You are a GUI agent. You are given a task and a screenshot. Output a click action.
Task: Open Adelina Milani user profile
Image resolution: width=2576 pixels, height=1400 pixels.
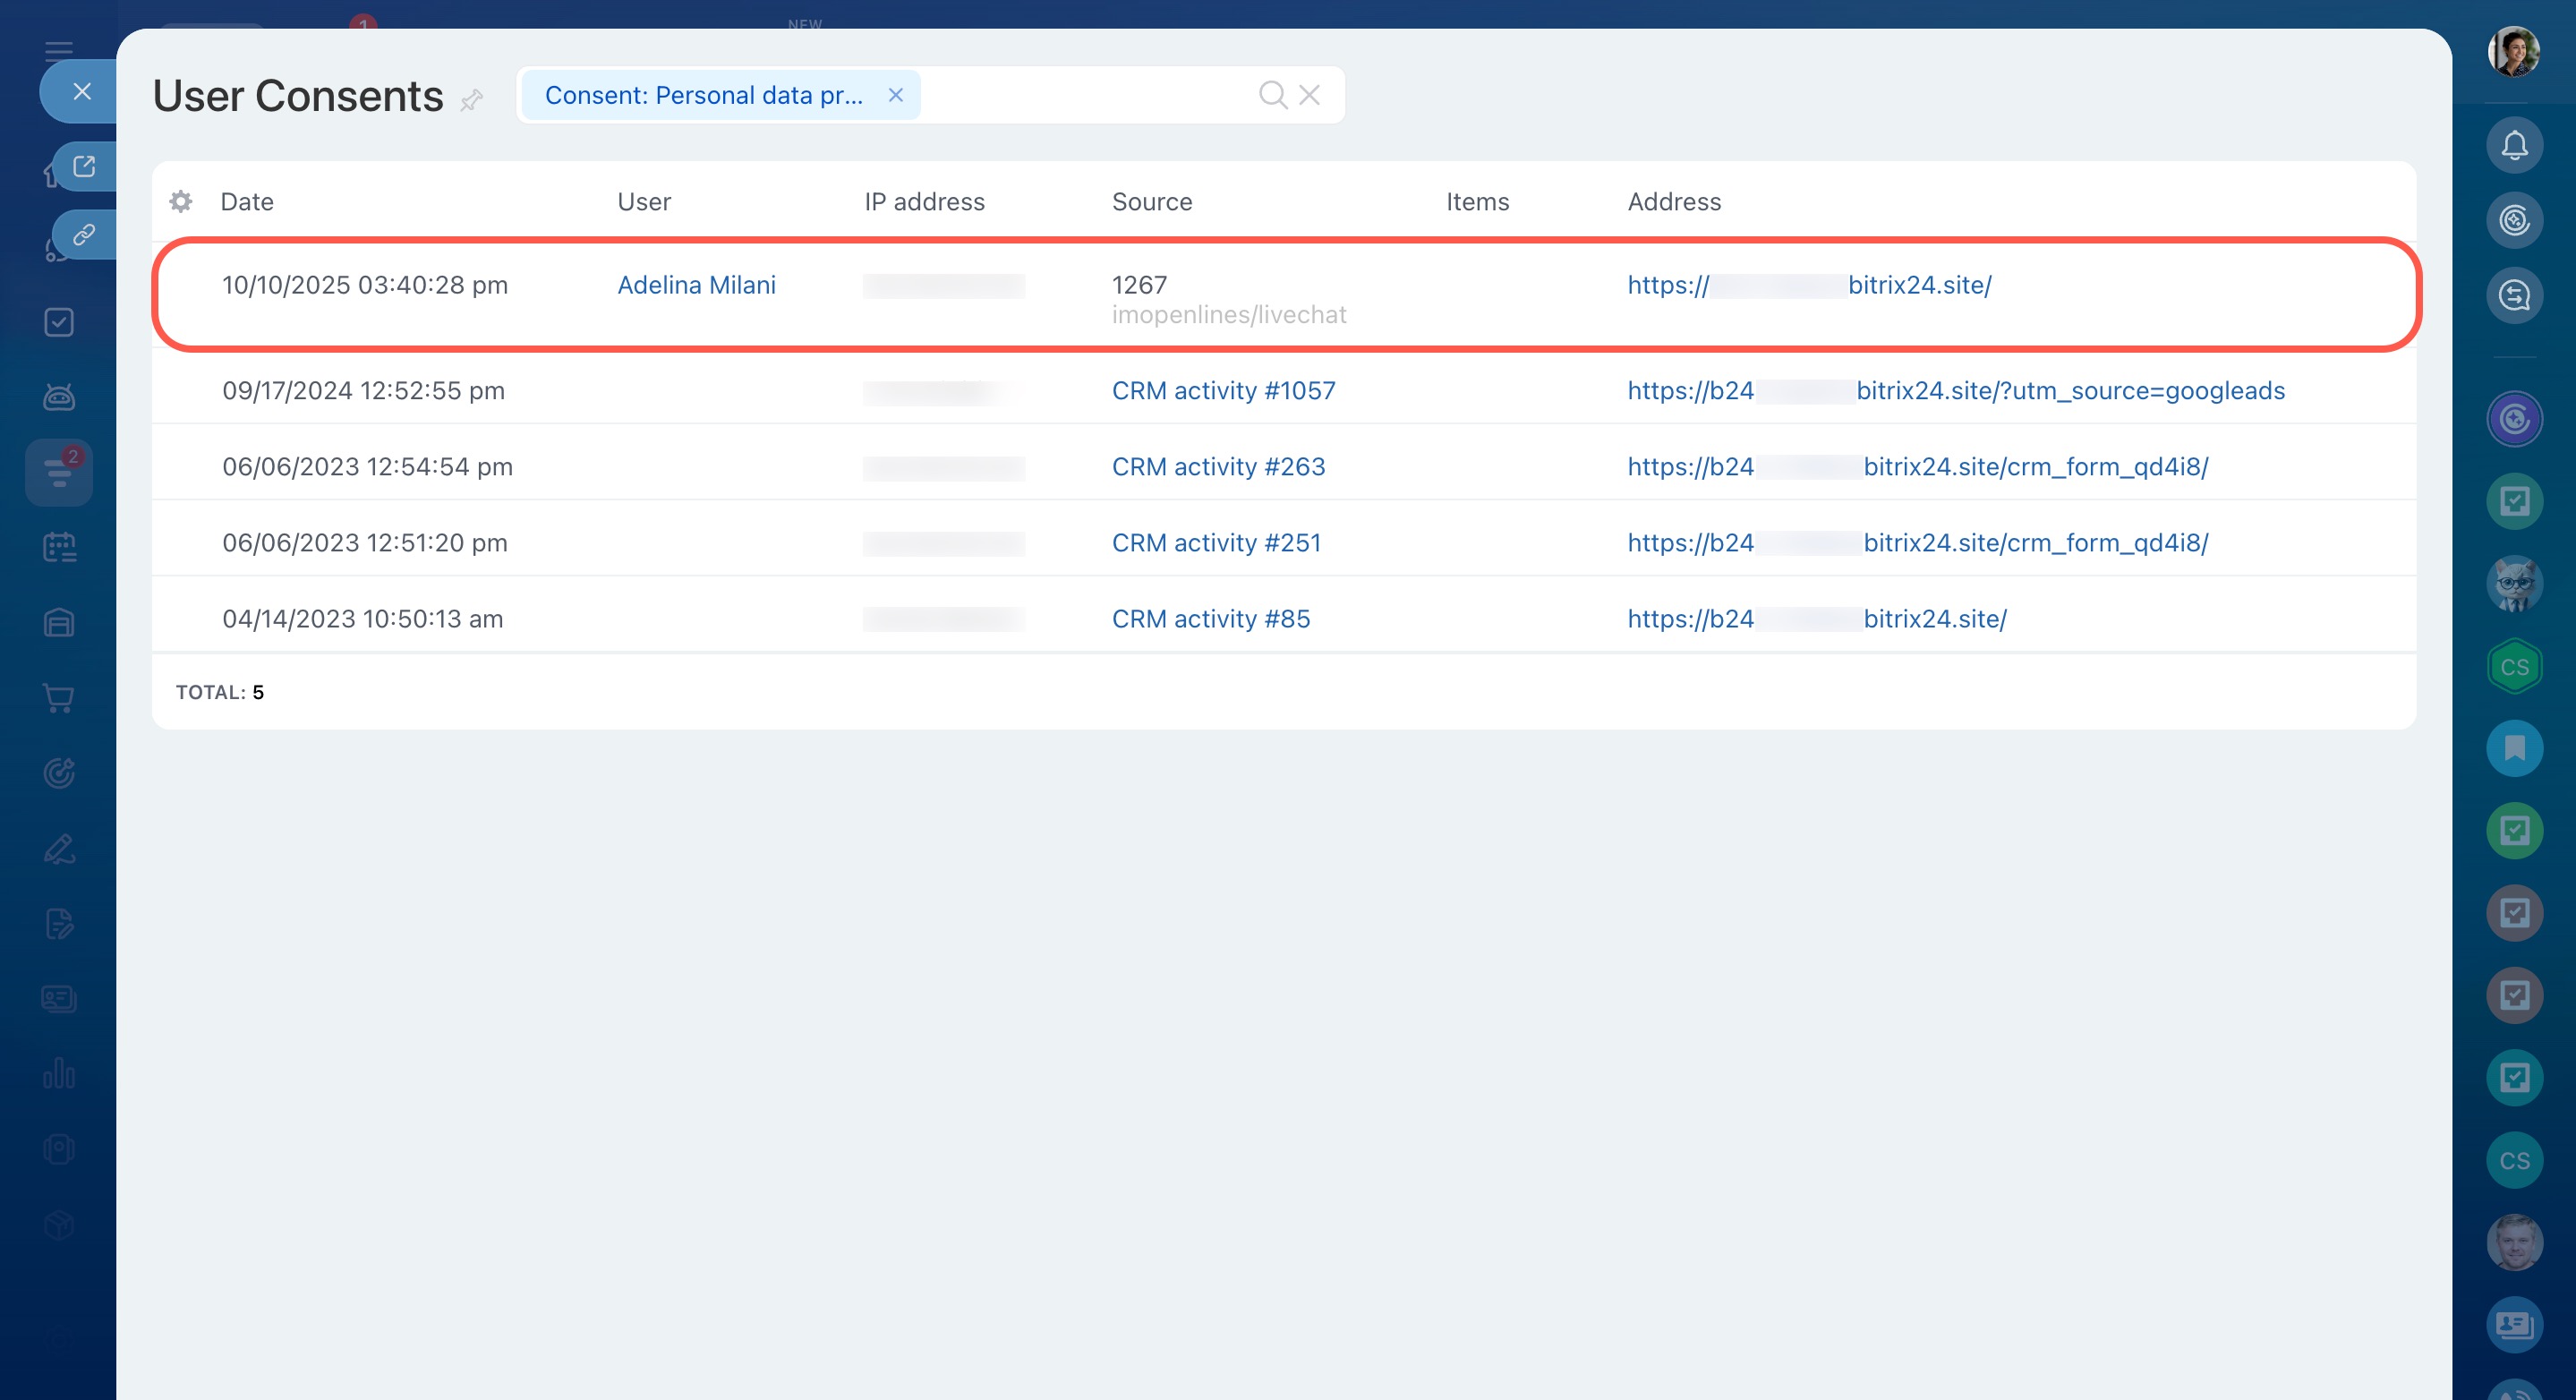(x=696, y=285)
